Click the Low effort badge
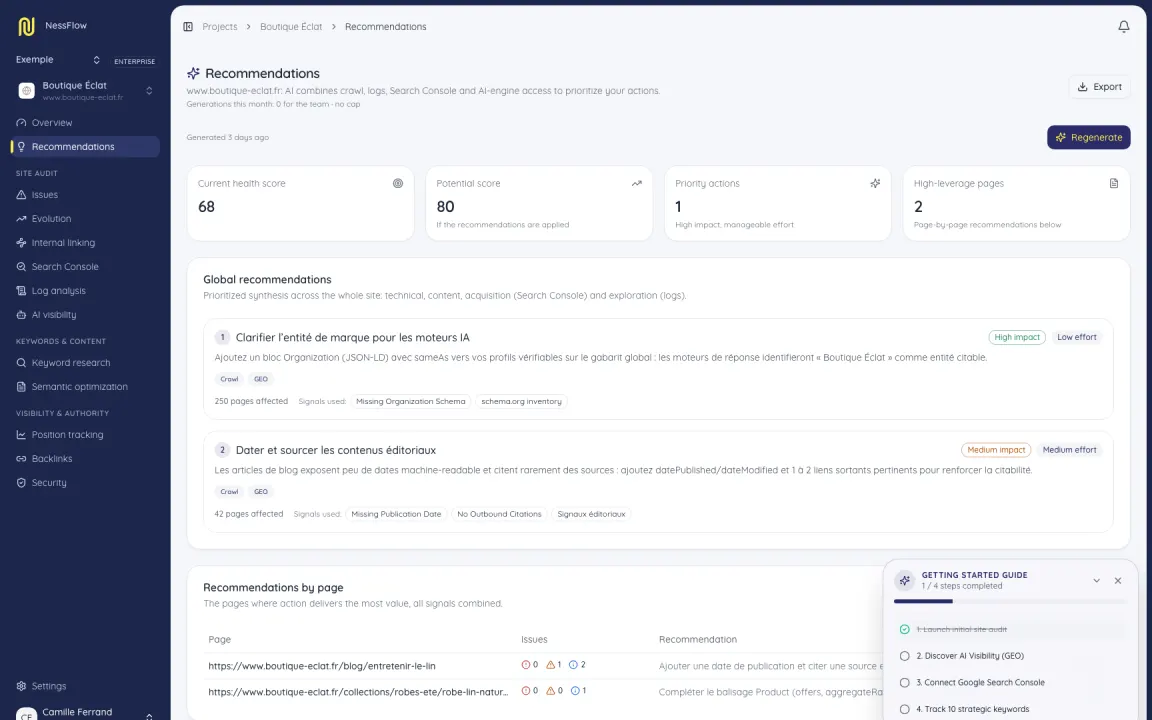The image size is (1152, 720). point(1076,337)
